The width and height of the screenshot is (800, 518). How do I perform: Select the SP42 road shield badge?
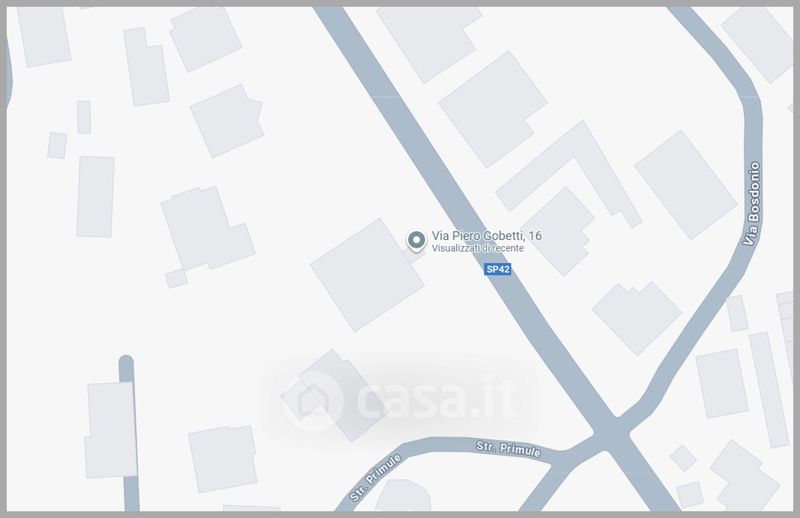pos(497,269)
